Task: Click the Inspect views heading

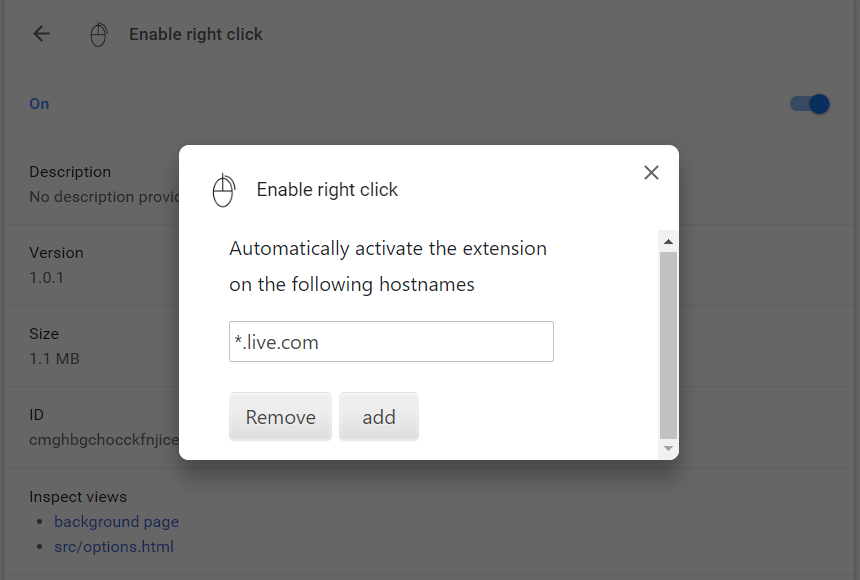Action: [78, 497]
